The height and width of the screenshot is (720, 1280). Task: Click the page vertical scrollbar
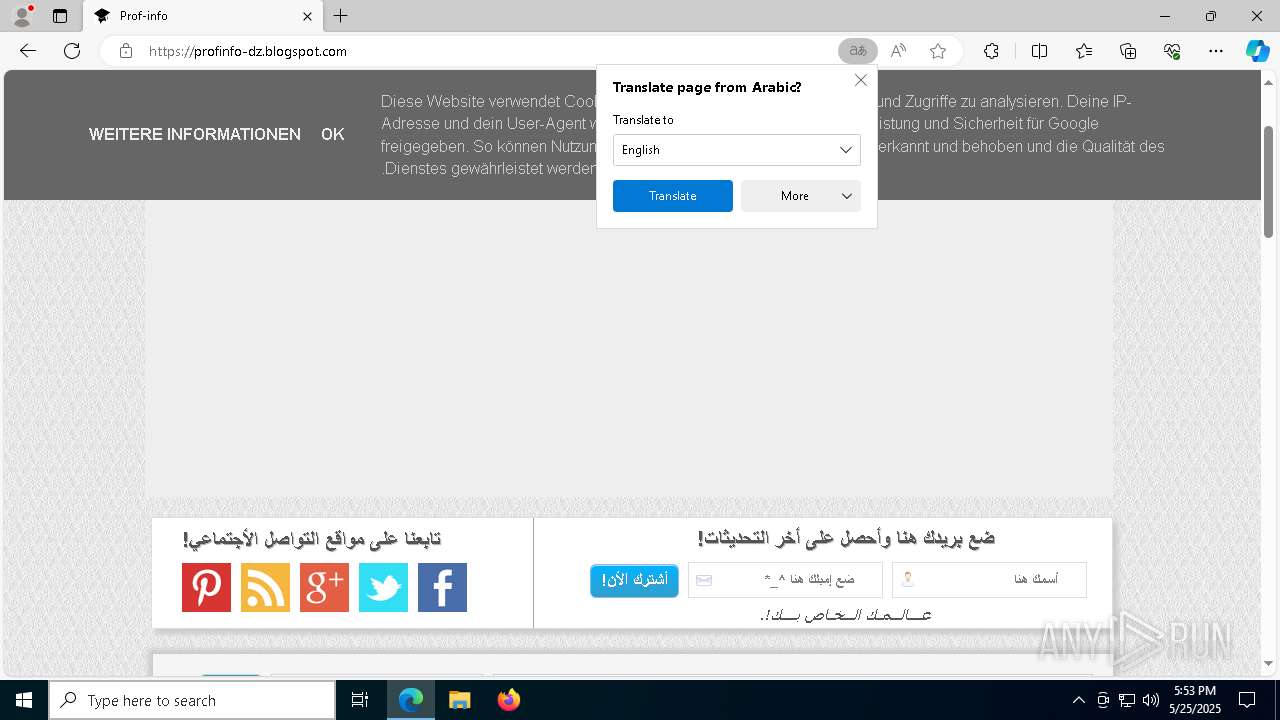coord(1269,180)
